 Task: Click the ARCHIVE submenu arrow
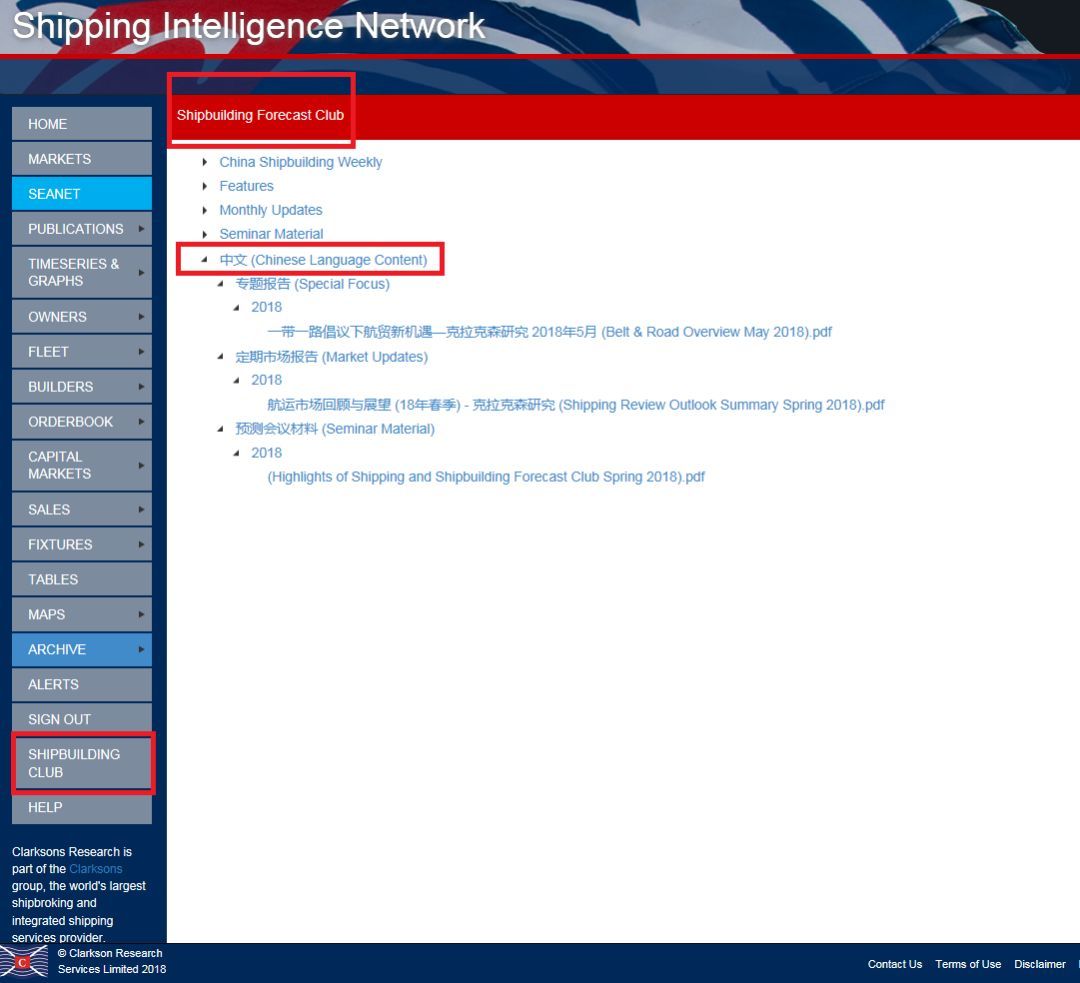pos(141,650)
